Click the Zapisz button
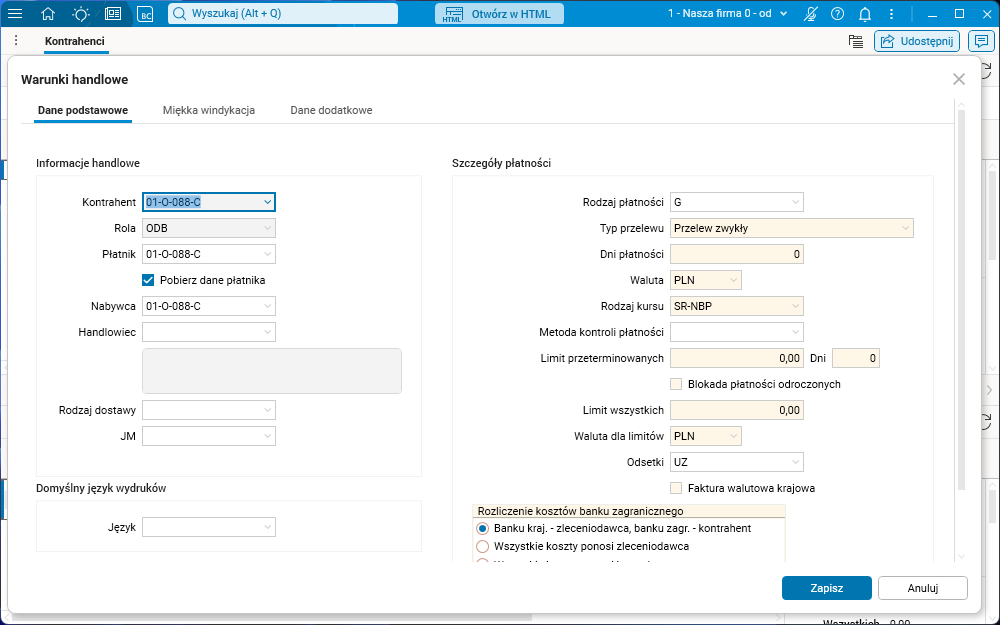The image size is (1000, 625). [826, 588]
